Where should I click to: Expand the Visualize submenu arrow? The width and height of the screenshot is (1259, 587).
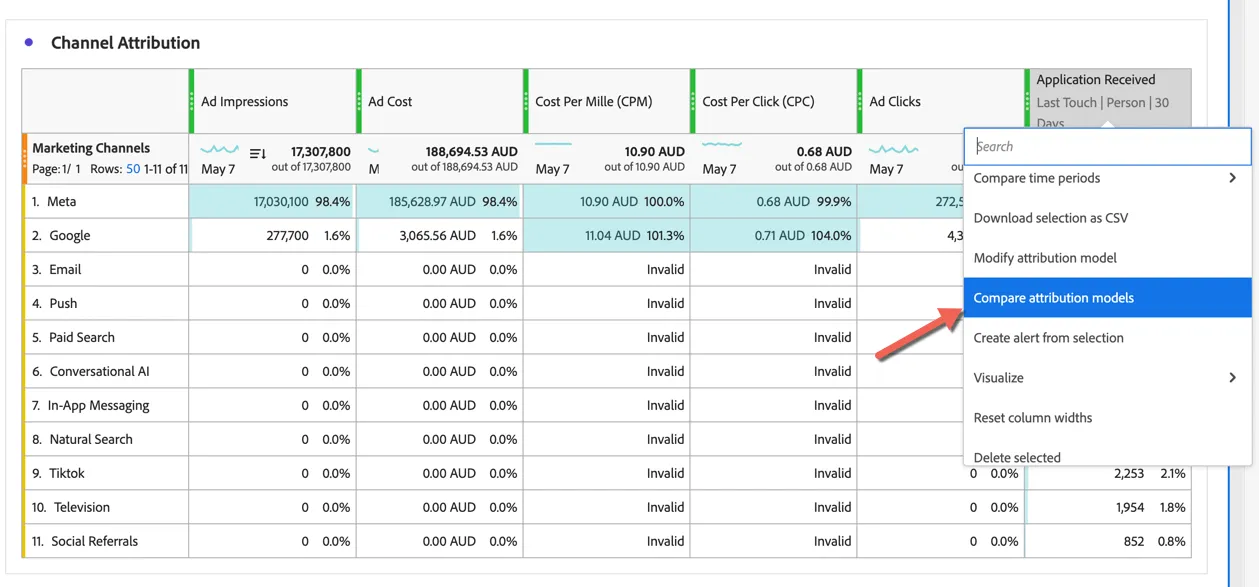pyautogui.click(x=1232, y=378)
